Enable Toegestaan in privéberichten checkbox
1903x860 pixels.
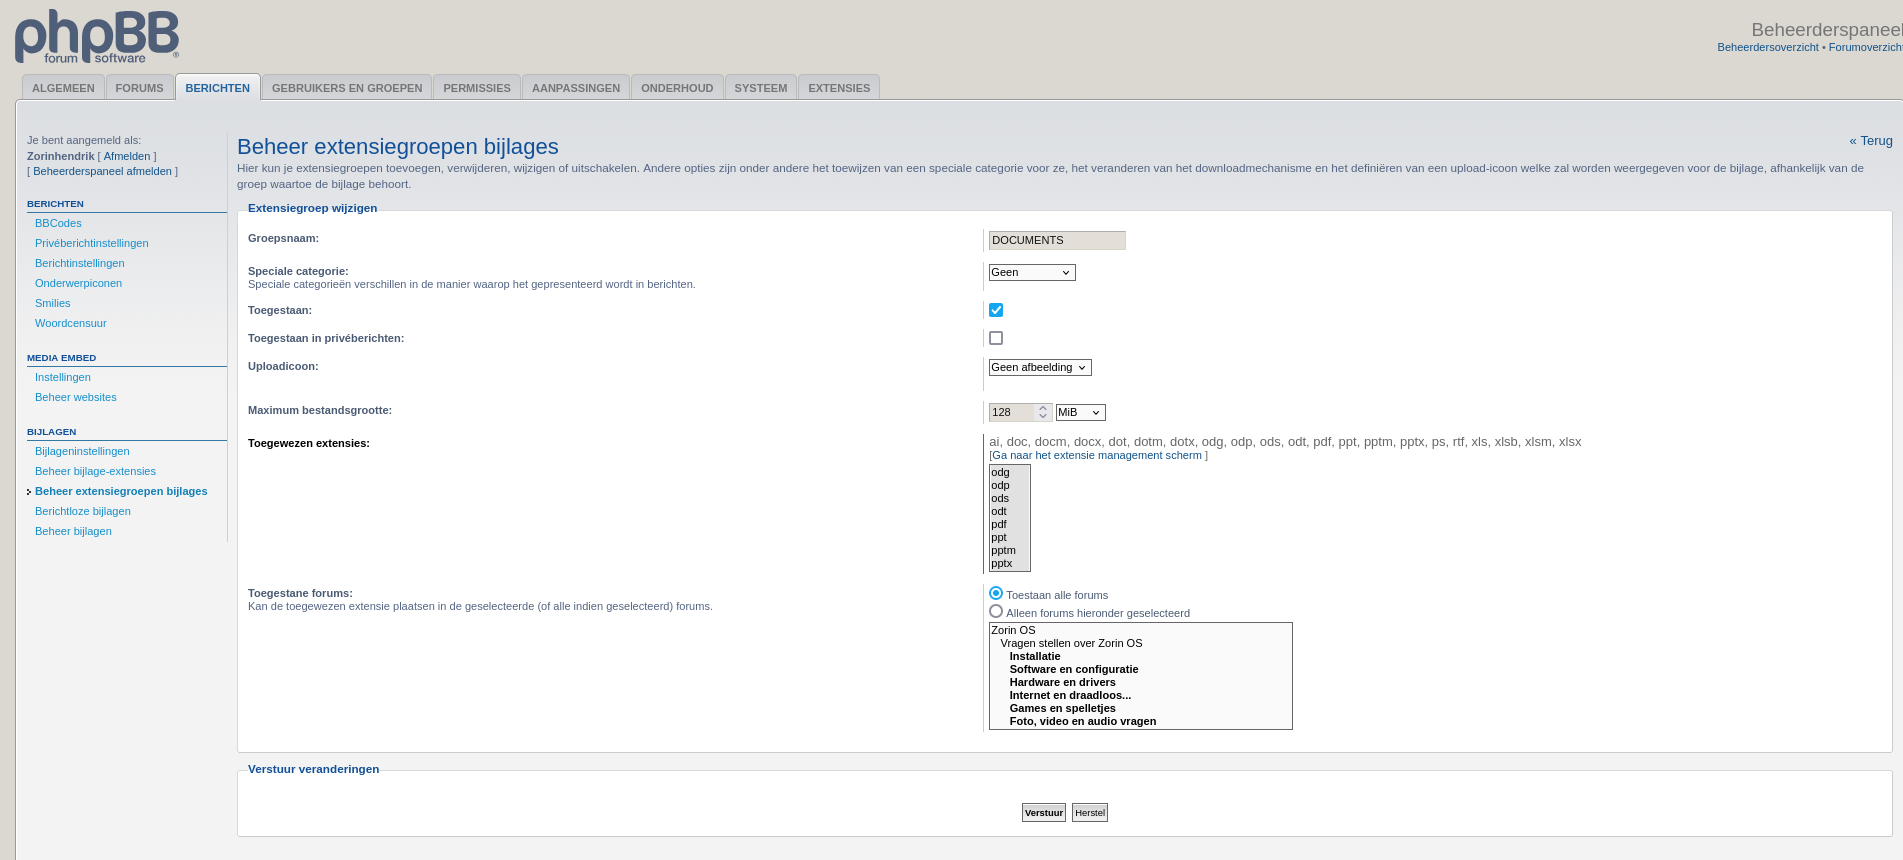click(996, 338)
